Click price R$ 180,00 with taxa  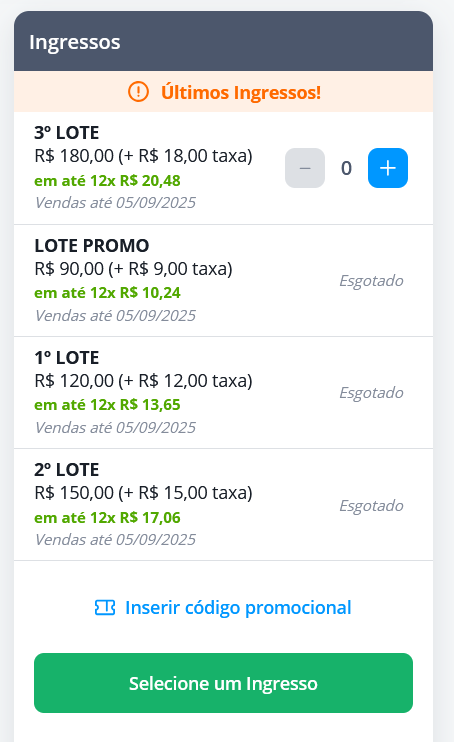coord(143,156)
